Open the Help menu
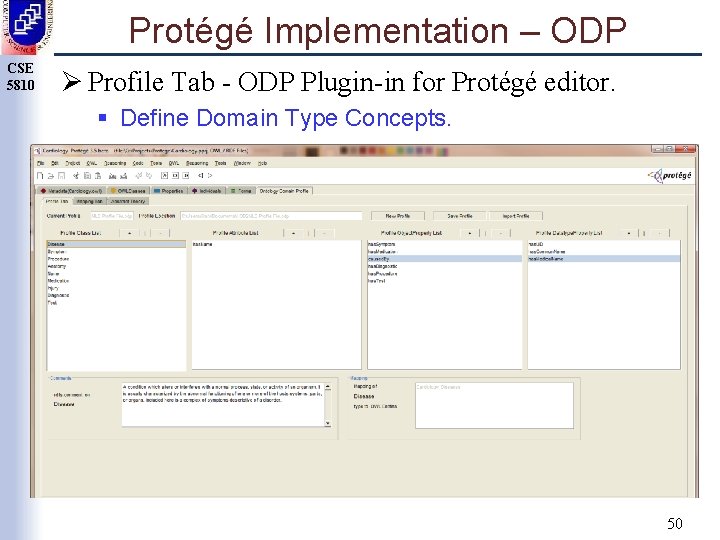 (262, 163)
